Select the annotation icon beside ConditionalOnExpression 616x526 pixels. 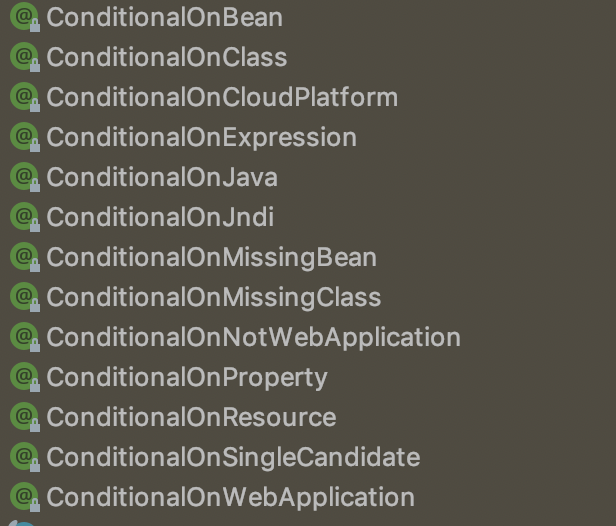pyautogui.click(x=22, y=137)
